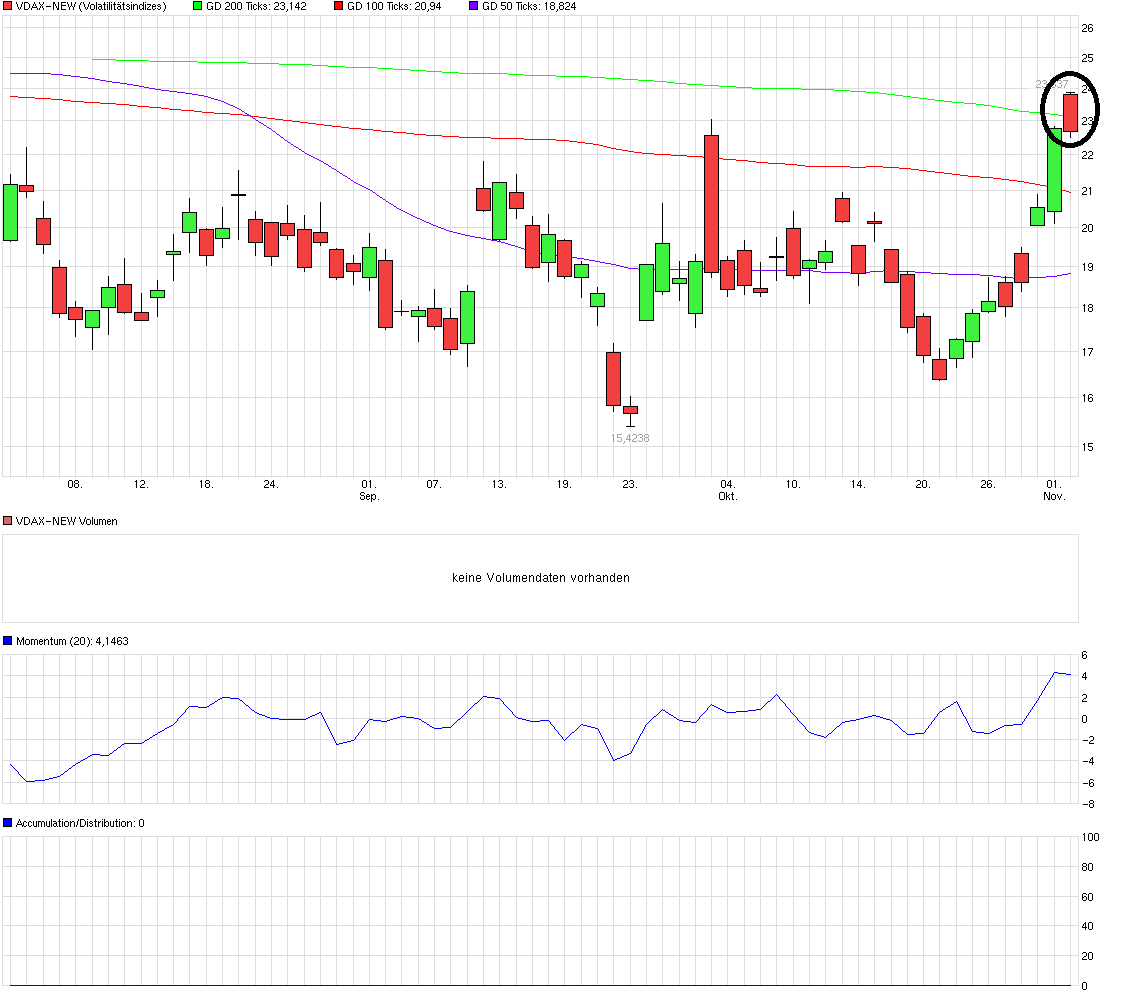
Task: Click the '13.' date axis label
Action: pos(499,485)
